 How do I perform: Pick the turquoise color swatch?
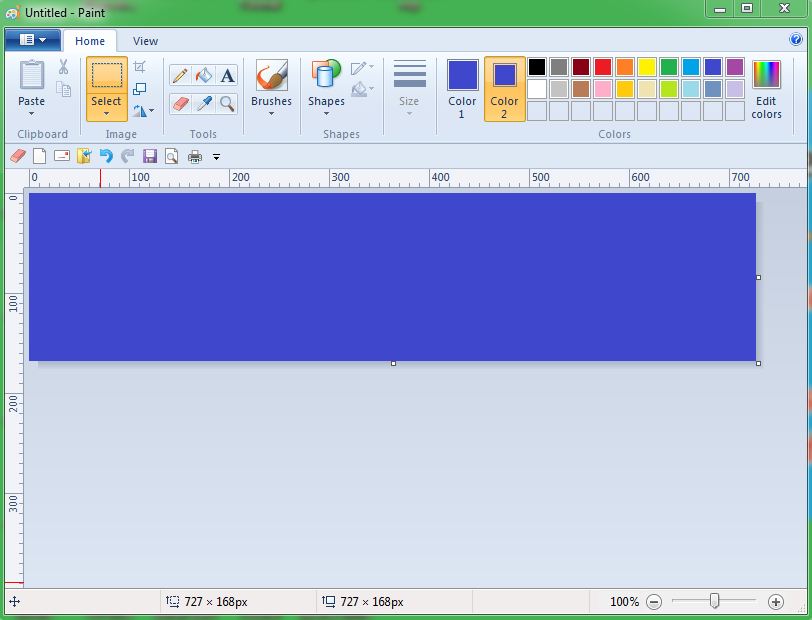coord(691,67)
